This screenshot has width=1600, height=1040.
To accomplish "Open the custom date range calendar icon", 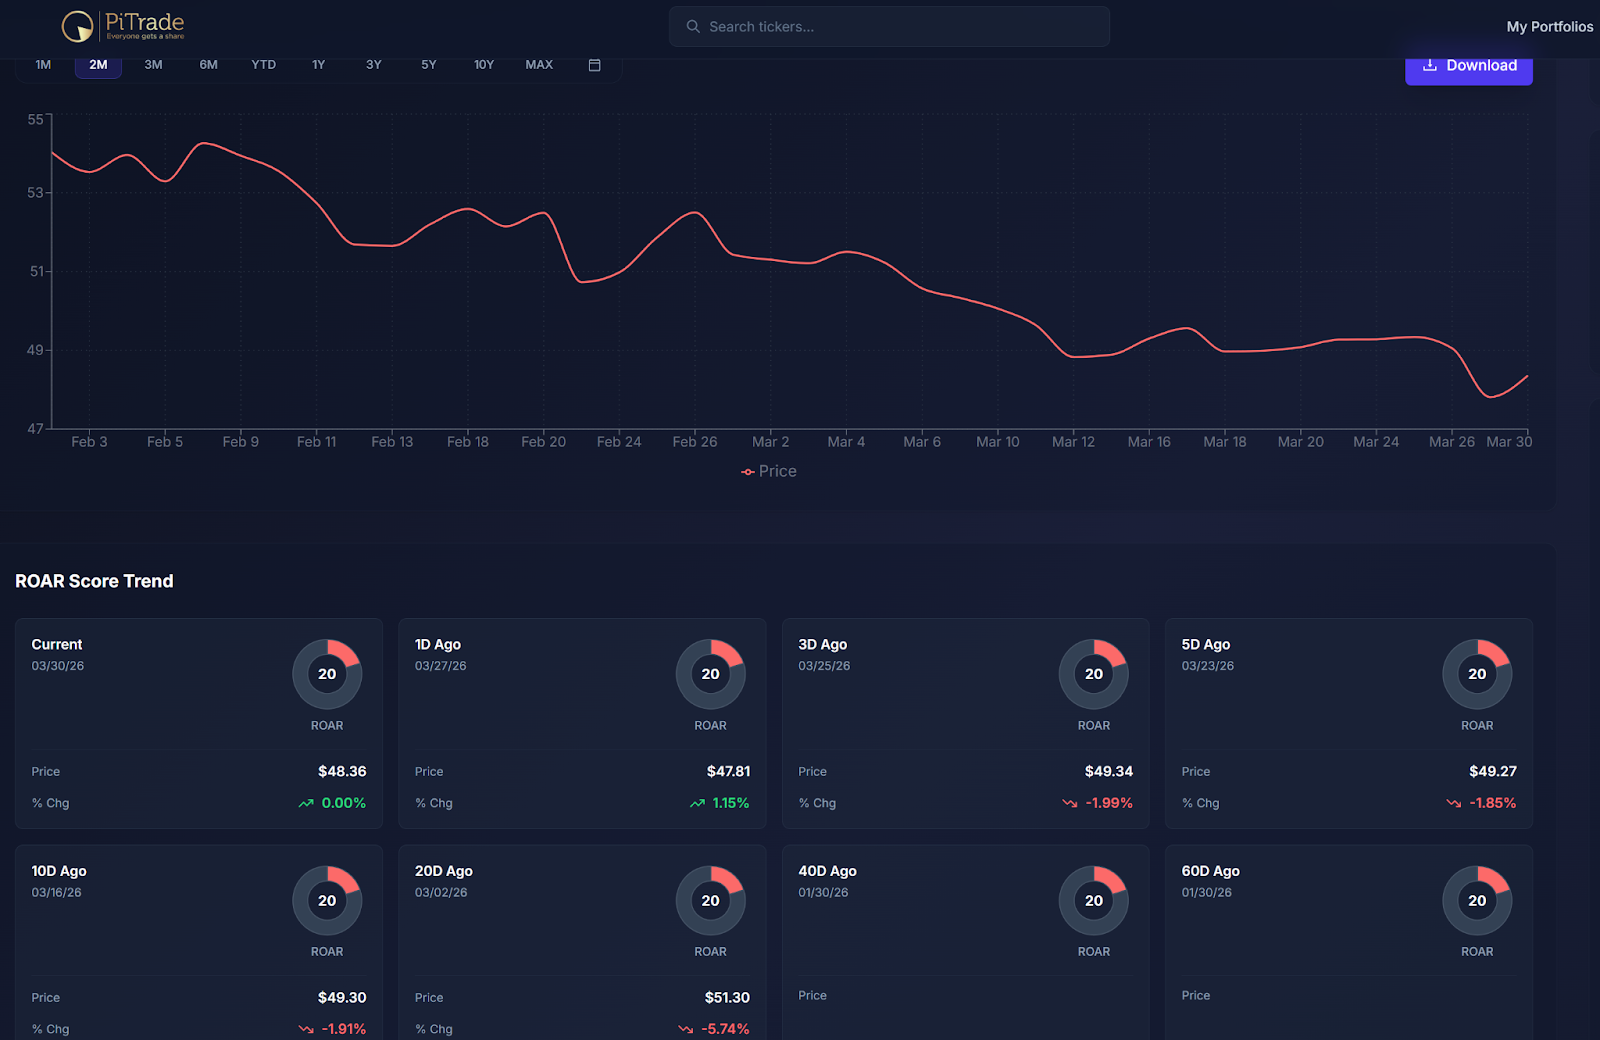I will pos(594,65).
